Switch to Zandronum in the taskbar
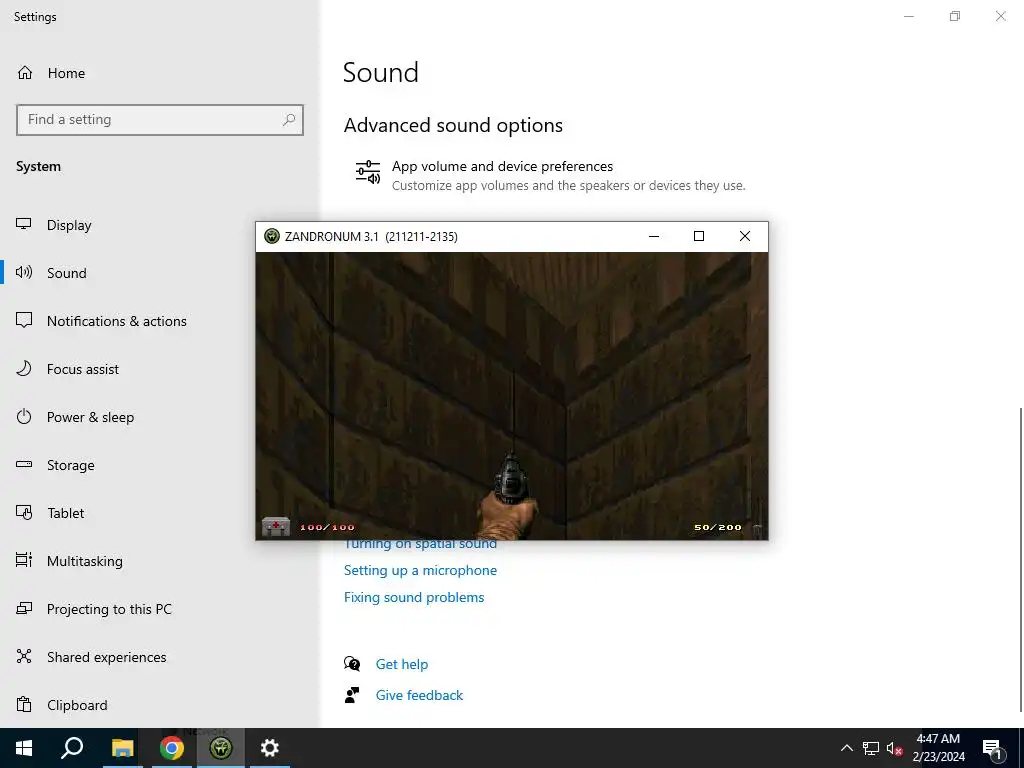Image resolution: width=1024 pixels, height=768 pixels. pyautogui.click(x=221, y=748)
